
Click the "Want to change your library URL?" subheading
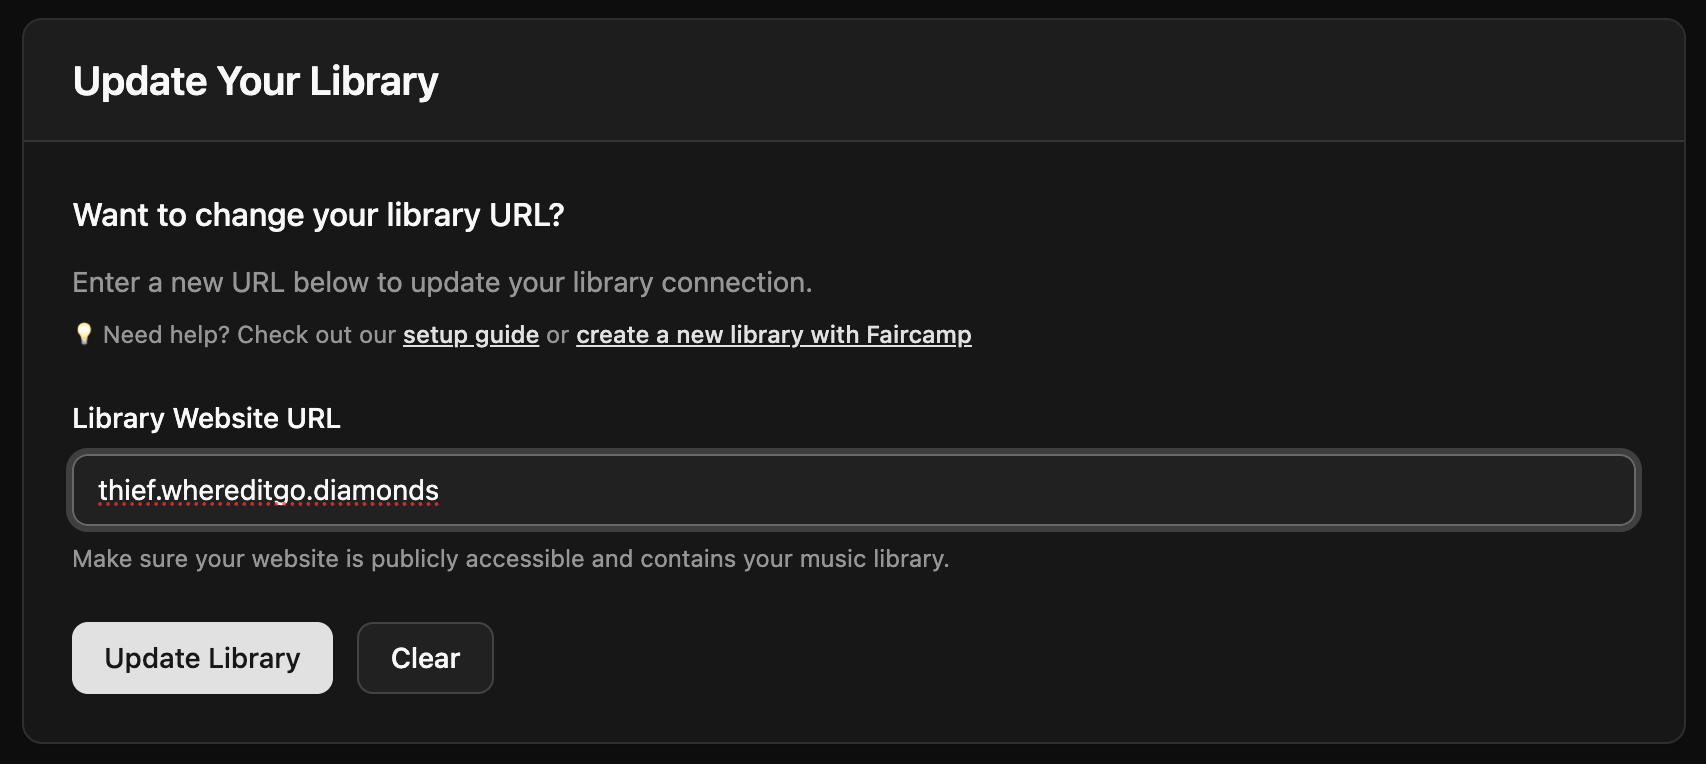(x=319, y=215)
